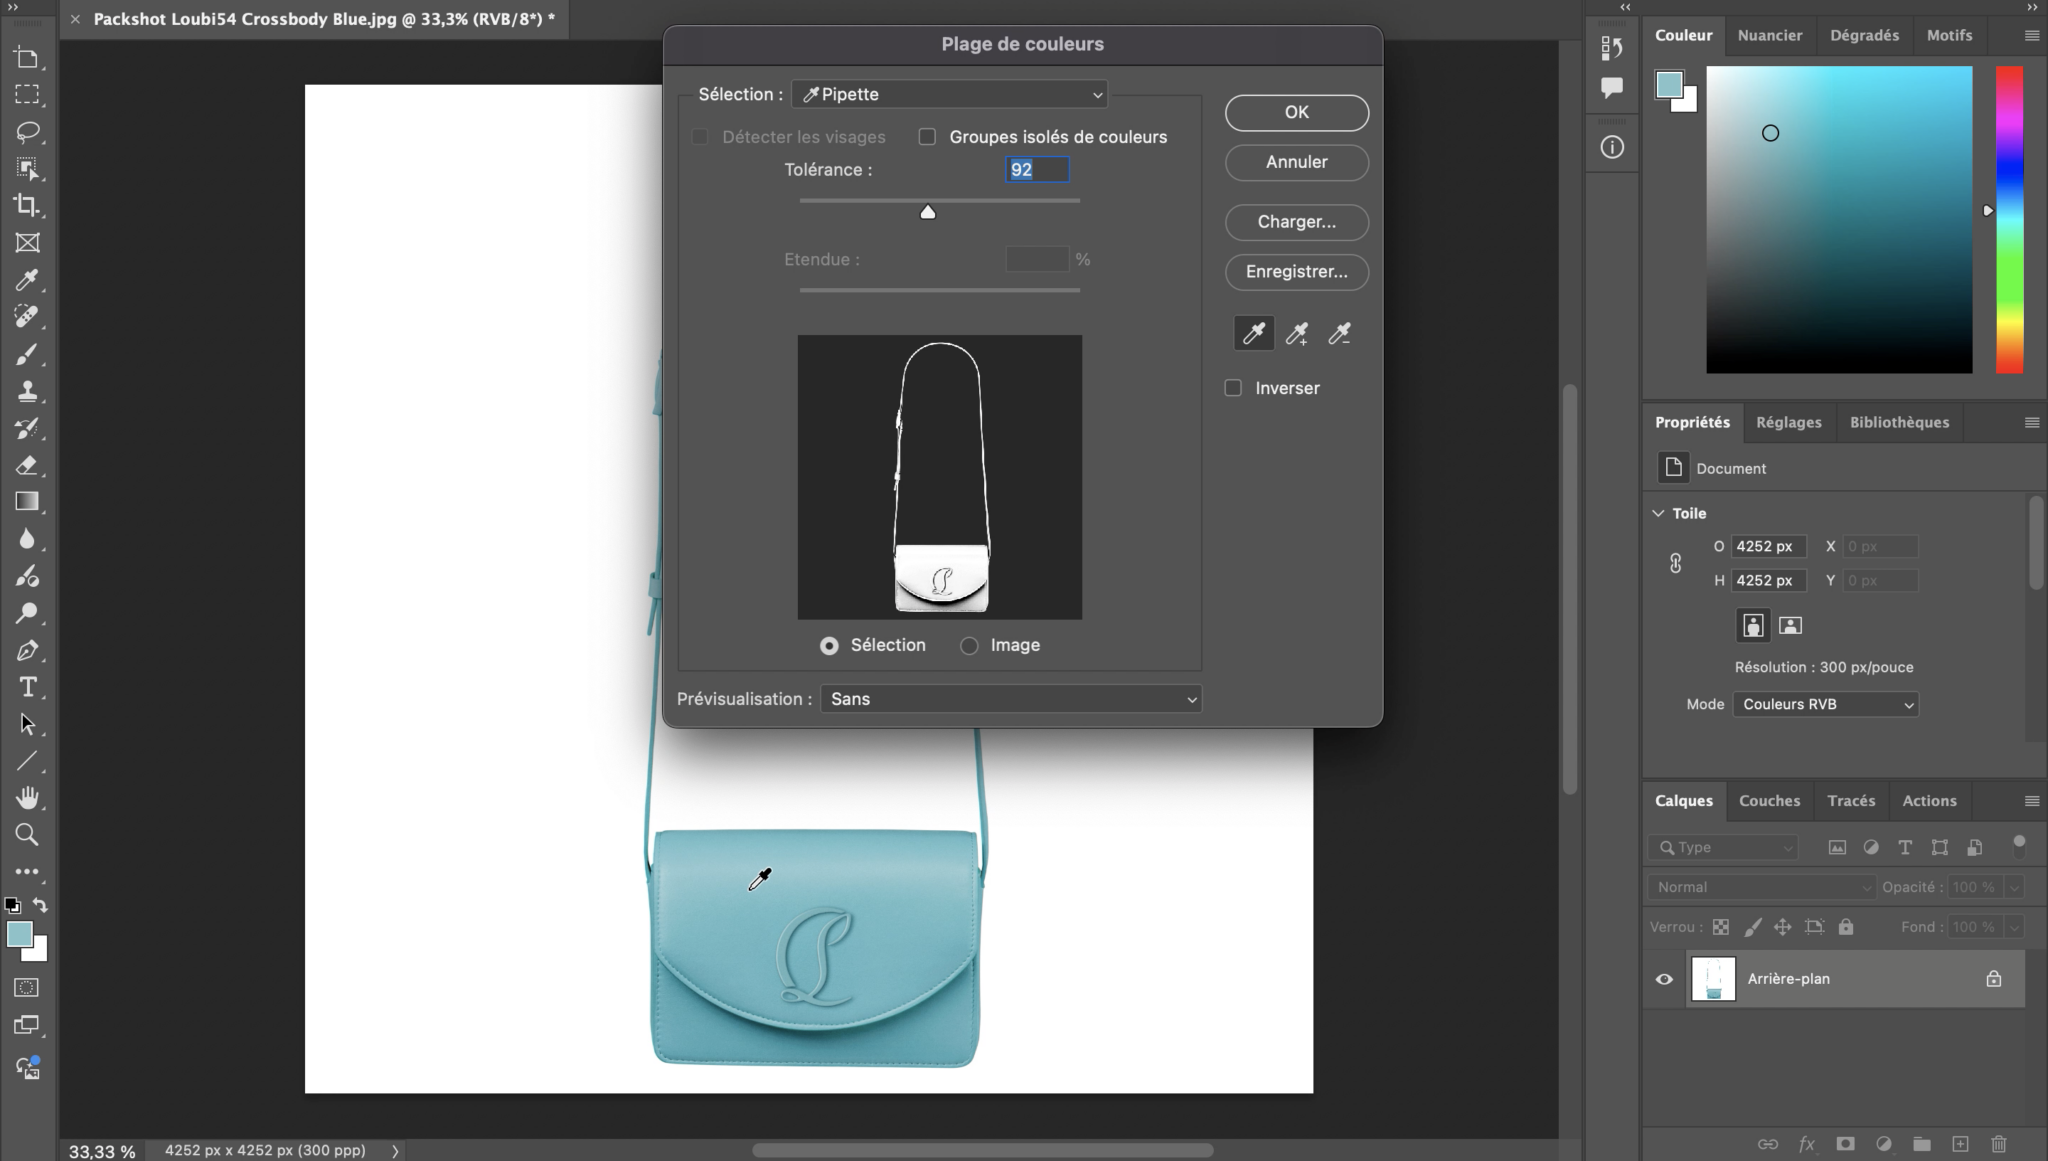Select the Crop tool in toolbar

pos(27,205)
